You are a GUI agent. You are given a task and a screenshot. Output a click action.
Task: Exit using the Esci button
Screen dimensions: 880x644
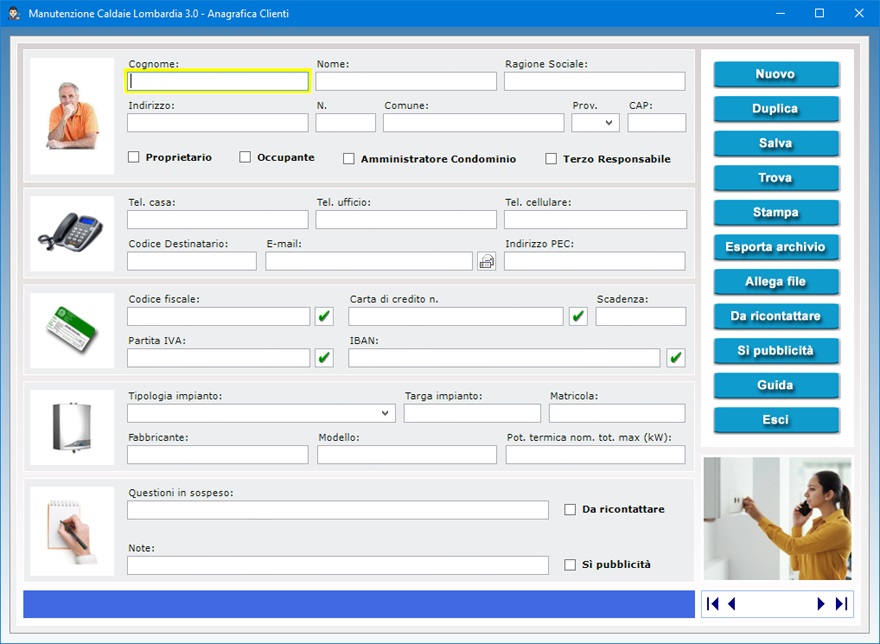coord(776,420)
